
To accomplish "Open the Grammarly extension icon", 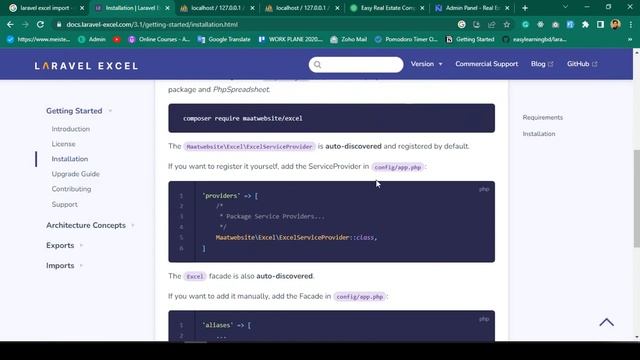I will [525, 24].
